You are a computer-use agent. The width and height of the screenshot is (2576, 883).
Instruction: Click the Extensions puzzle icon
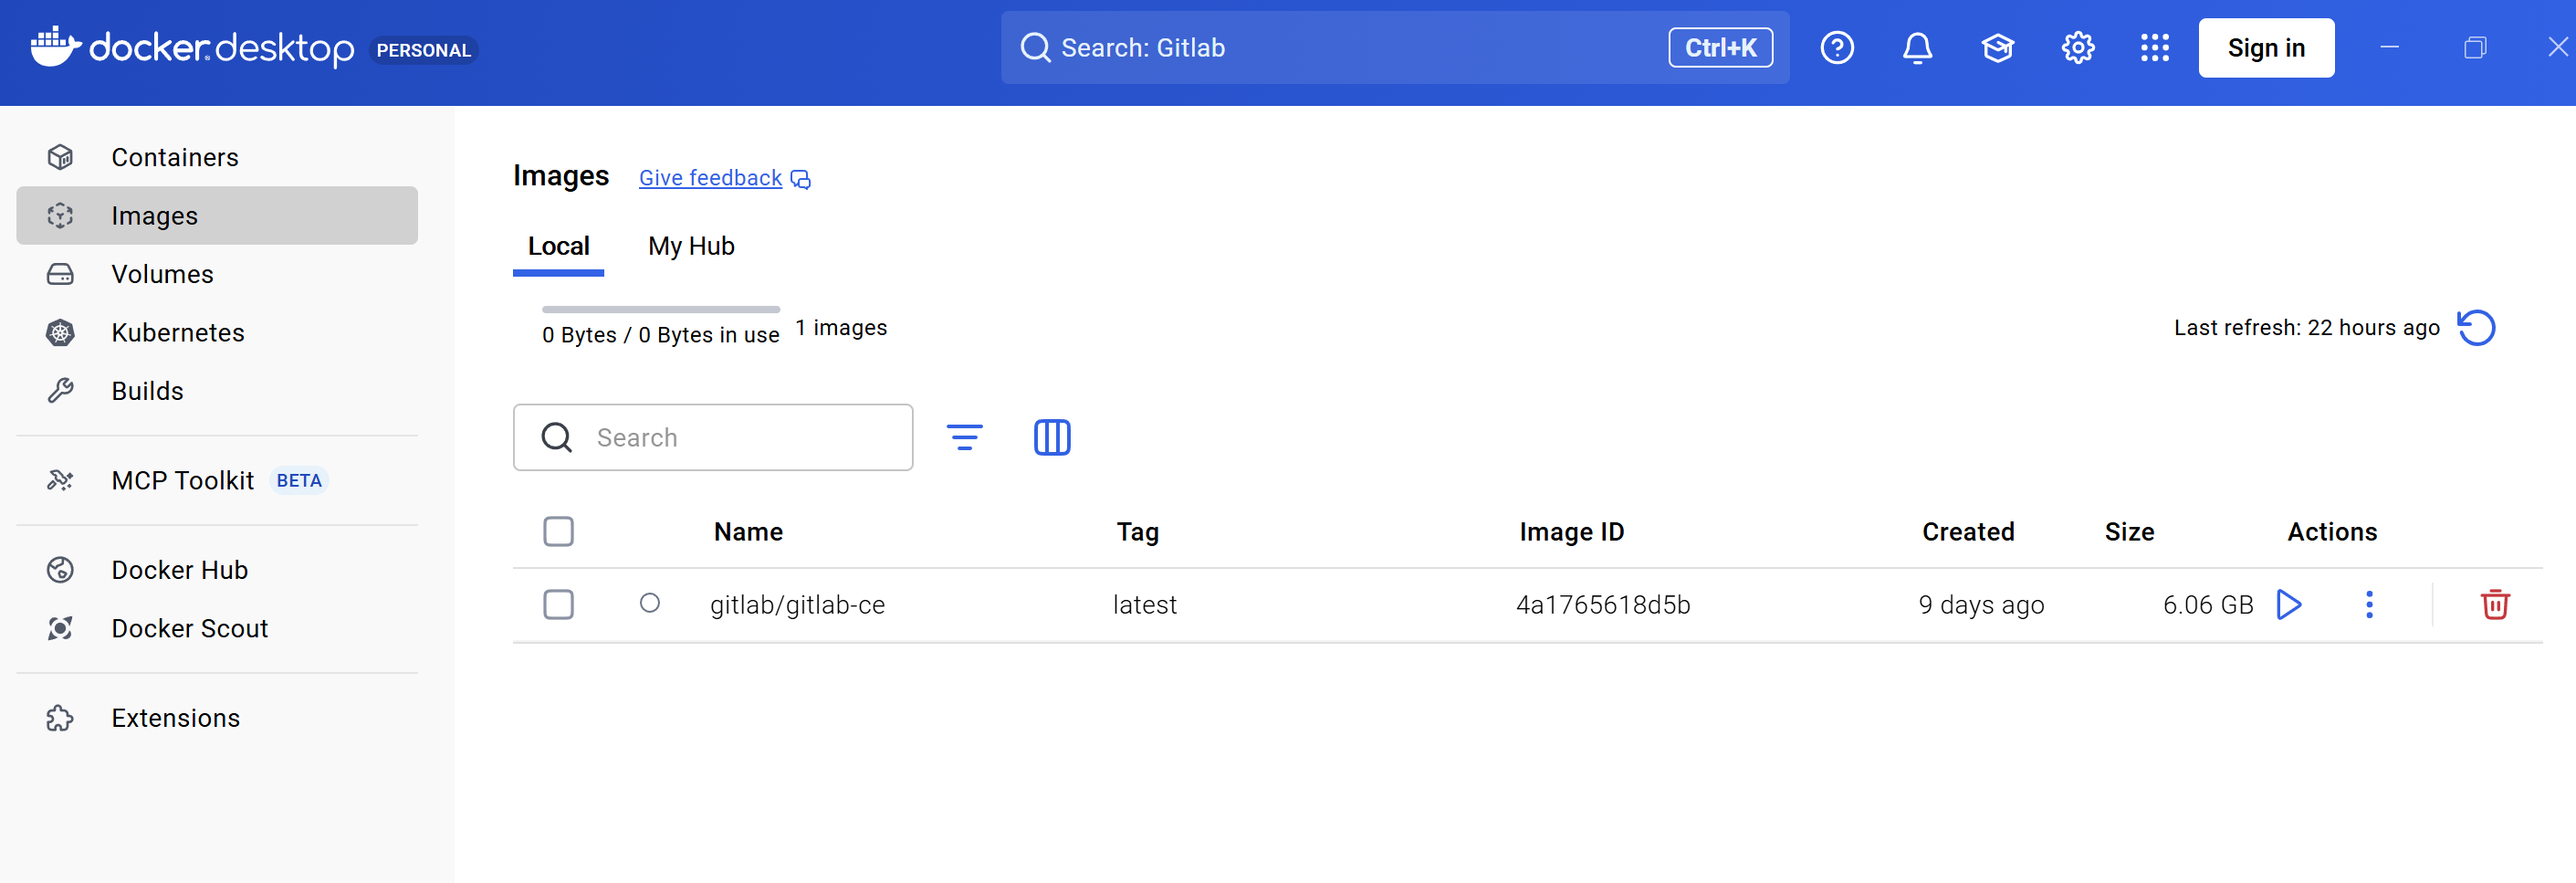(x=60, y=718)
